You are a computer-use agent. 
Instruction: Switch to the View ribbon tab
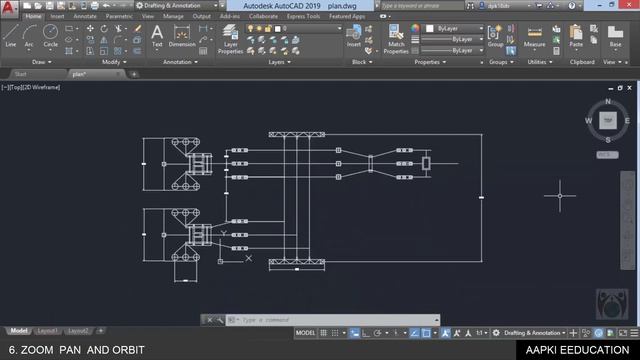click(x=148, y=16)
